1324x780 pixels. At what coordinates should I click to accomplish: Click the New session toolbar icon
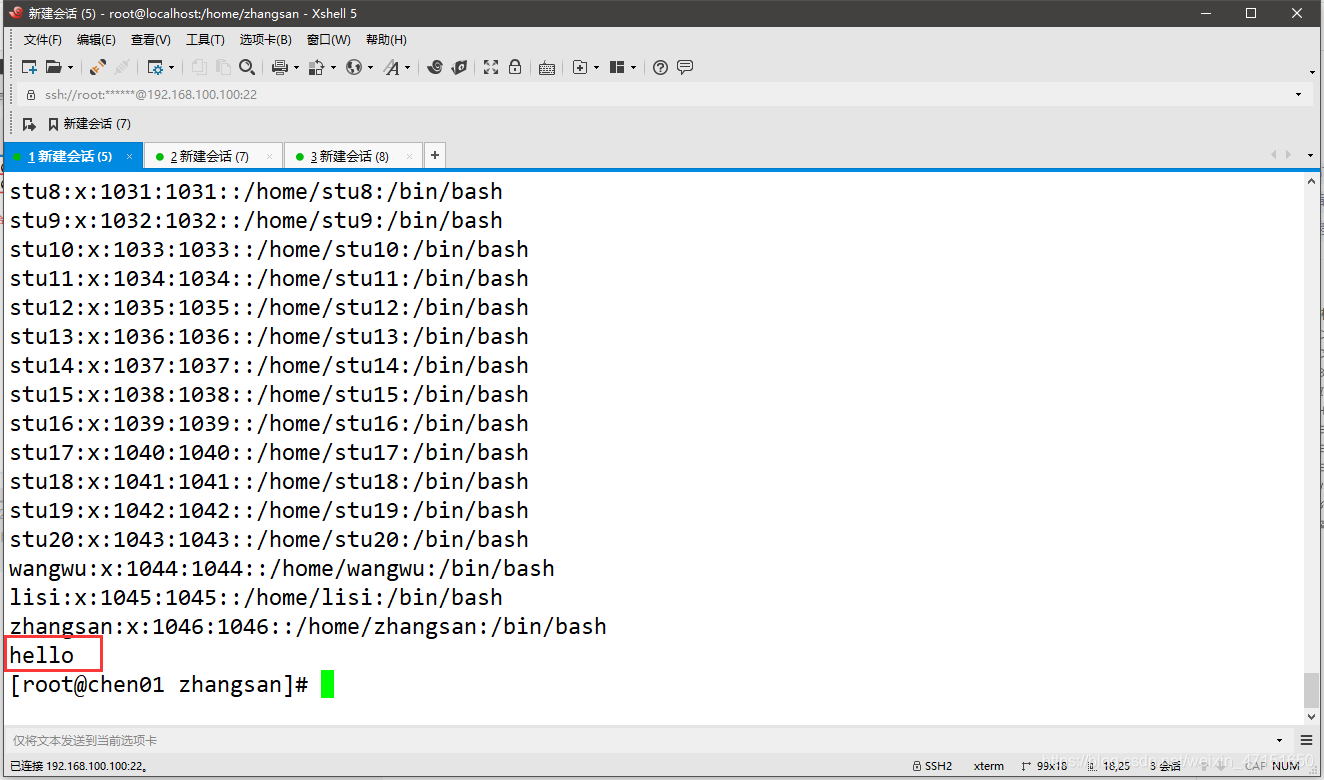(29, 67)
